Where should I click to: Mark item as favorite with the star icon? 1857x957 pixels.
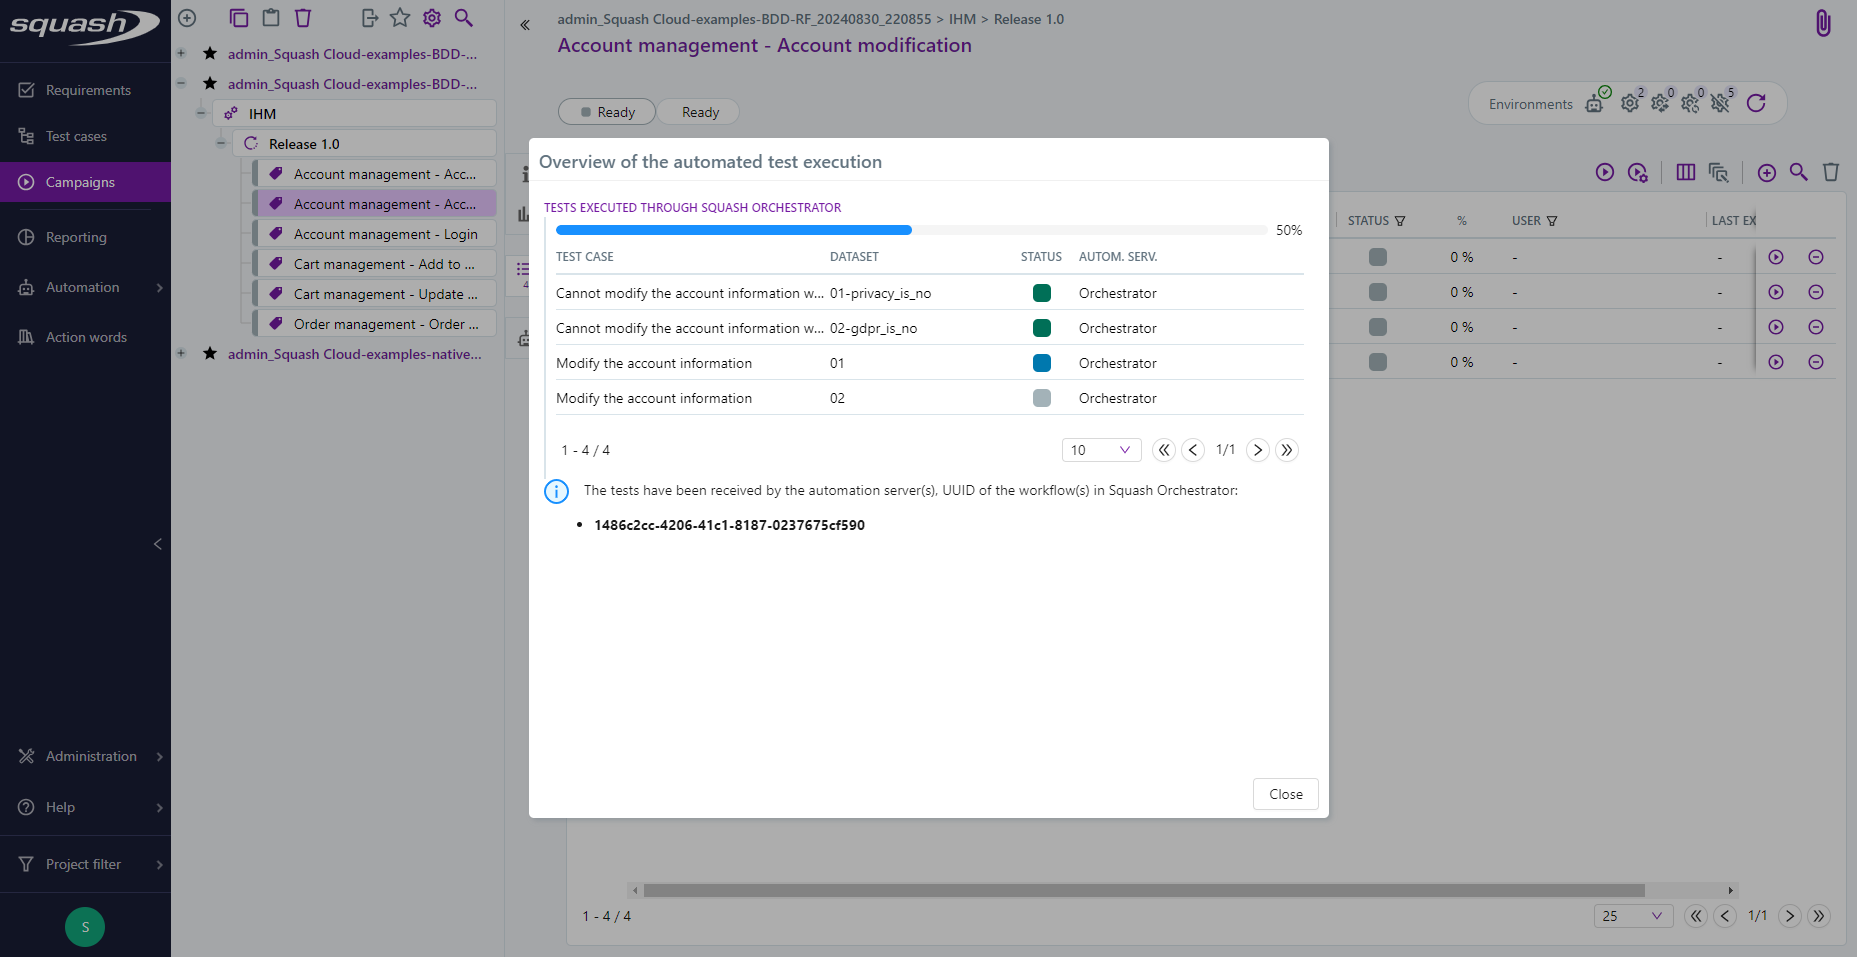pyautogui.click(x=400, y=17)
